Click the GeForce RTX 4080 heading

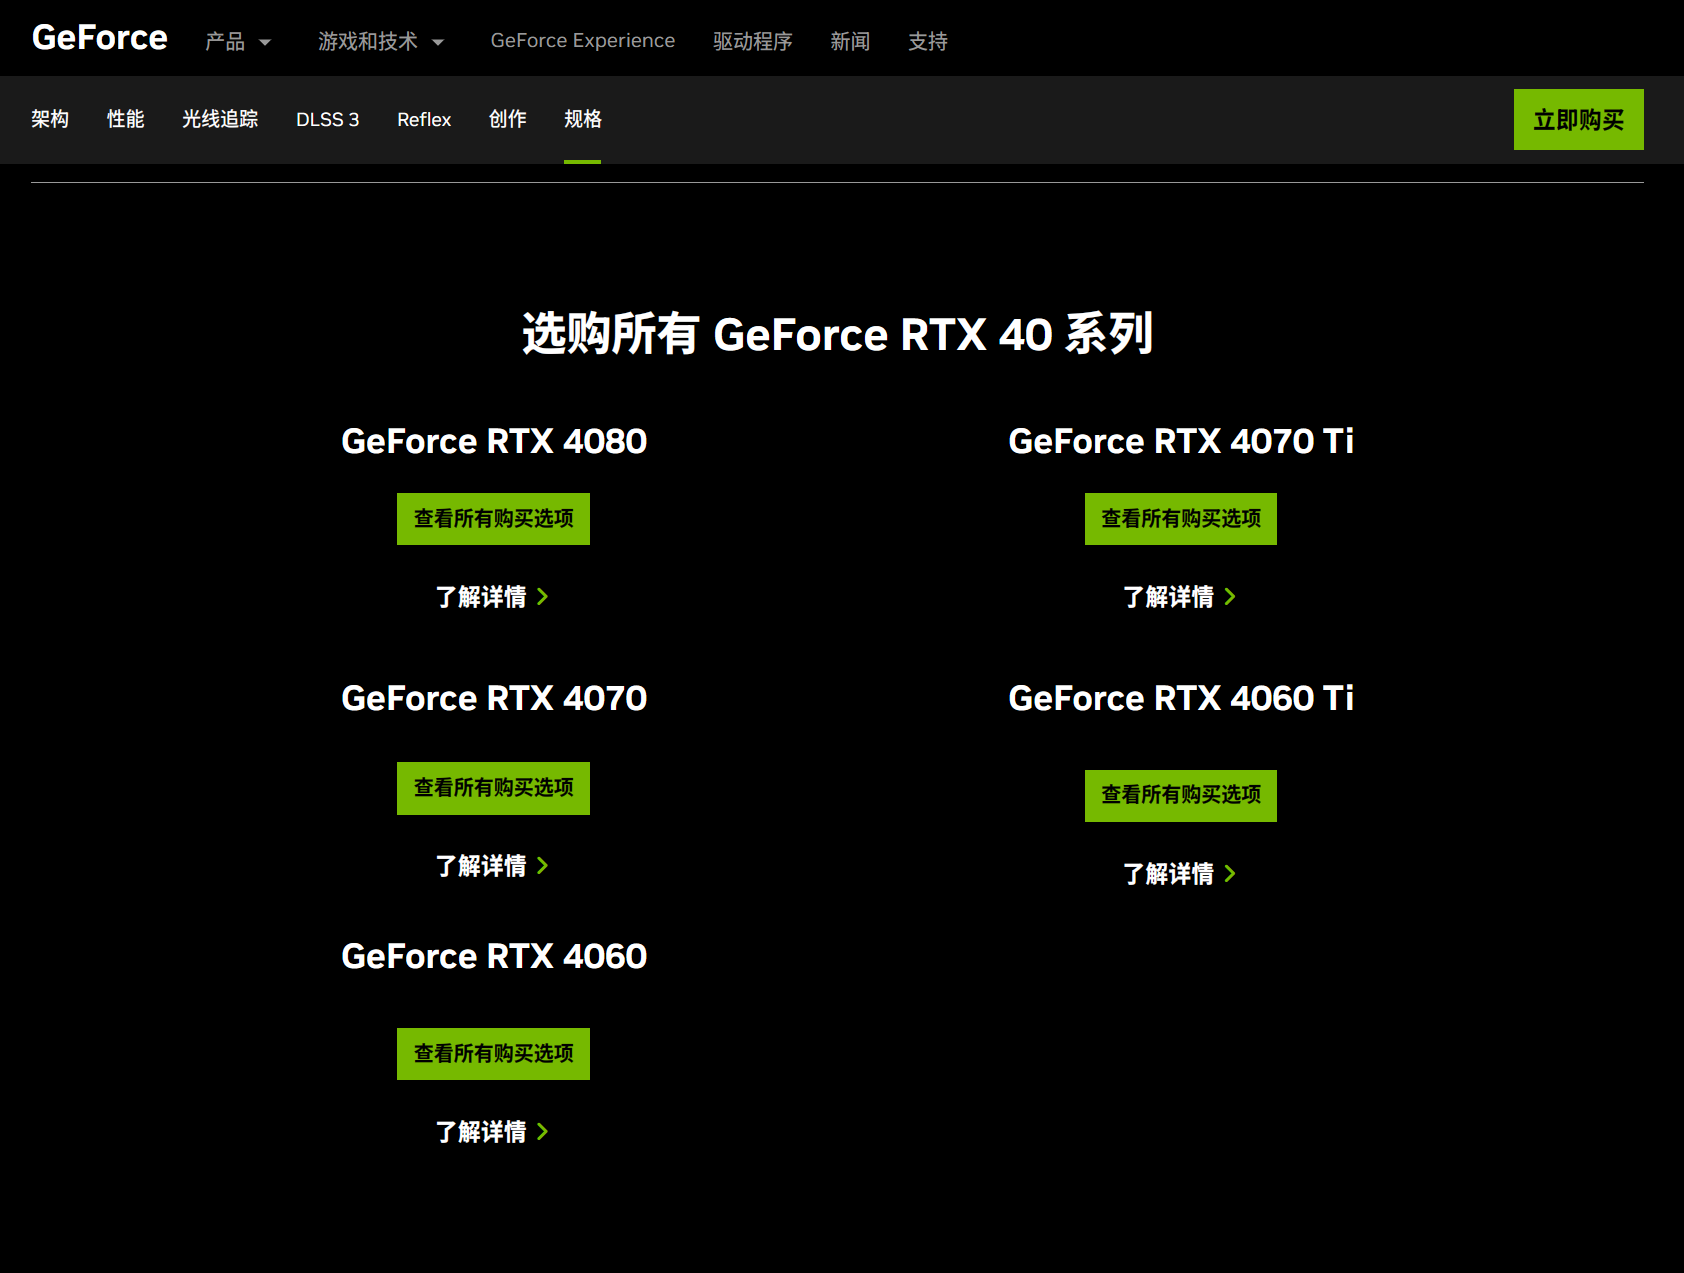coord(494,441)
